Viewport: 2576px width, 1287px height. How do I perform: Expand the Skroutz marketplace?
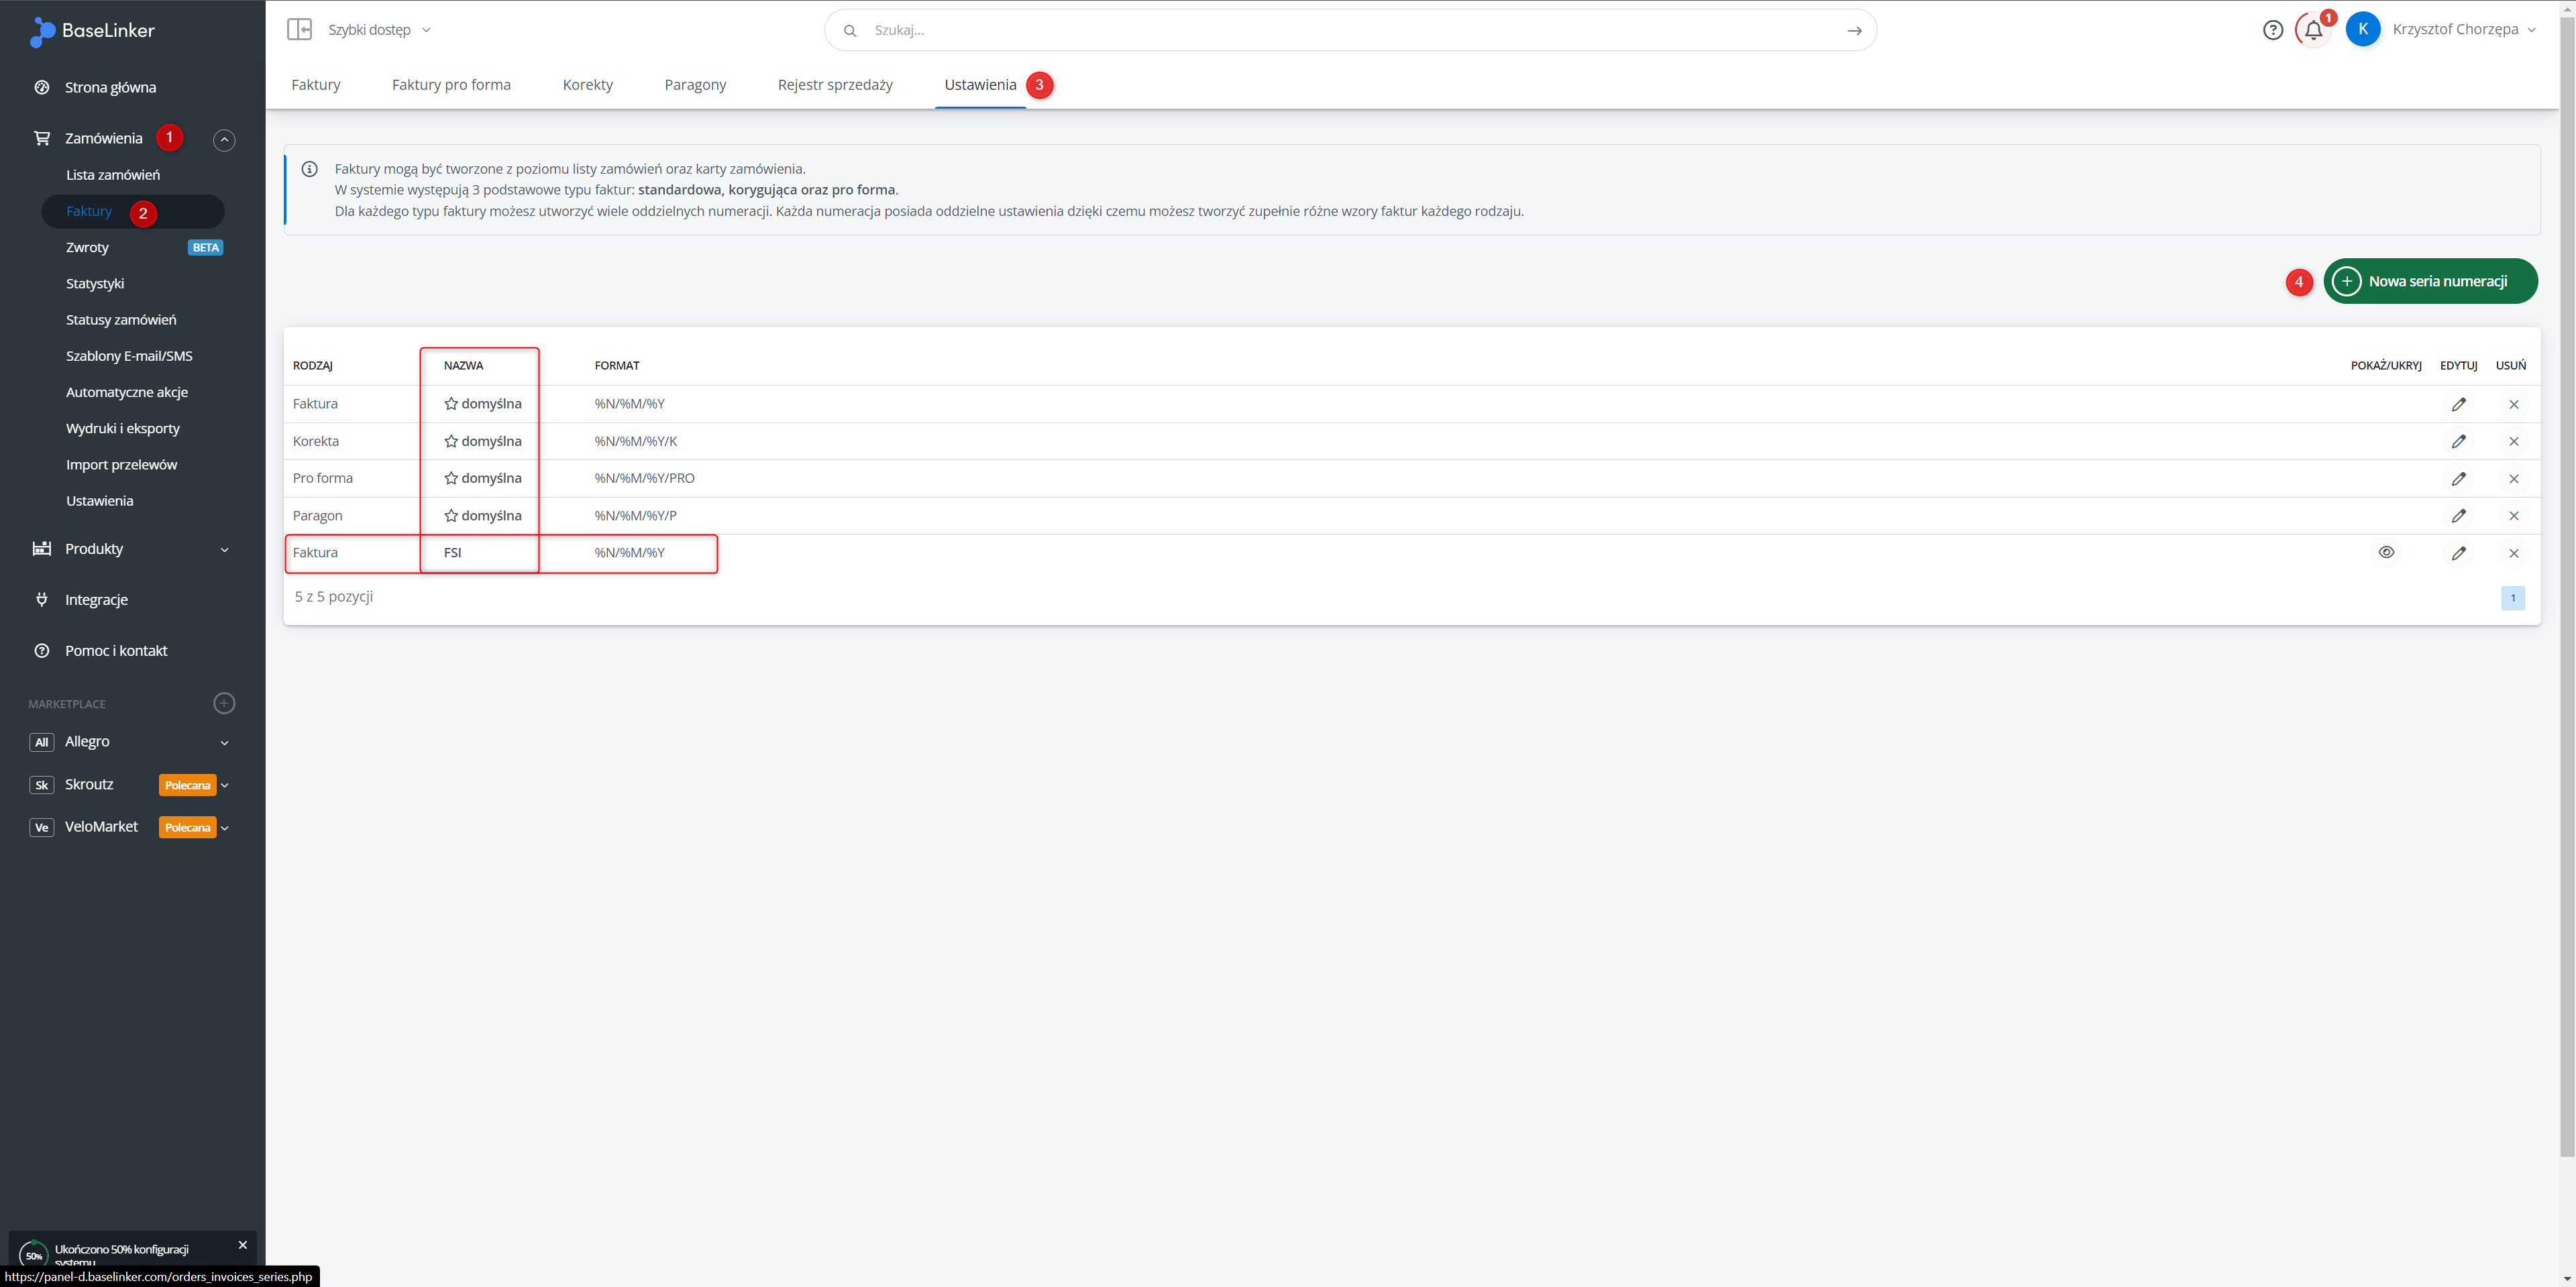(x=225, y=785)
